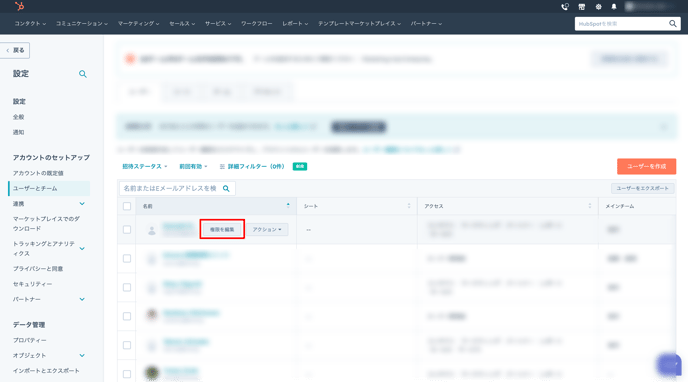
Task: Open the notifications bell
Action: 614,7
